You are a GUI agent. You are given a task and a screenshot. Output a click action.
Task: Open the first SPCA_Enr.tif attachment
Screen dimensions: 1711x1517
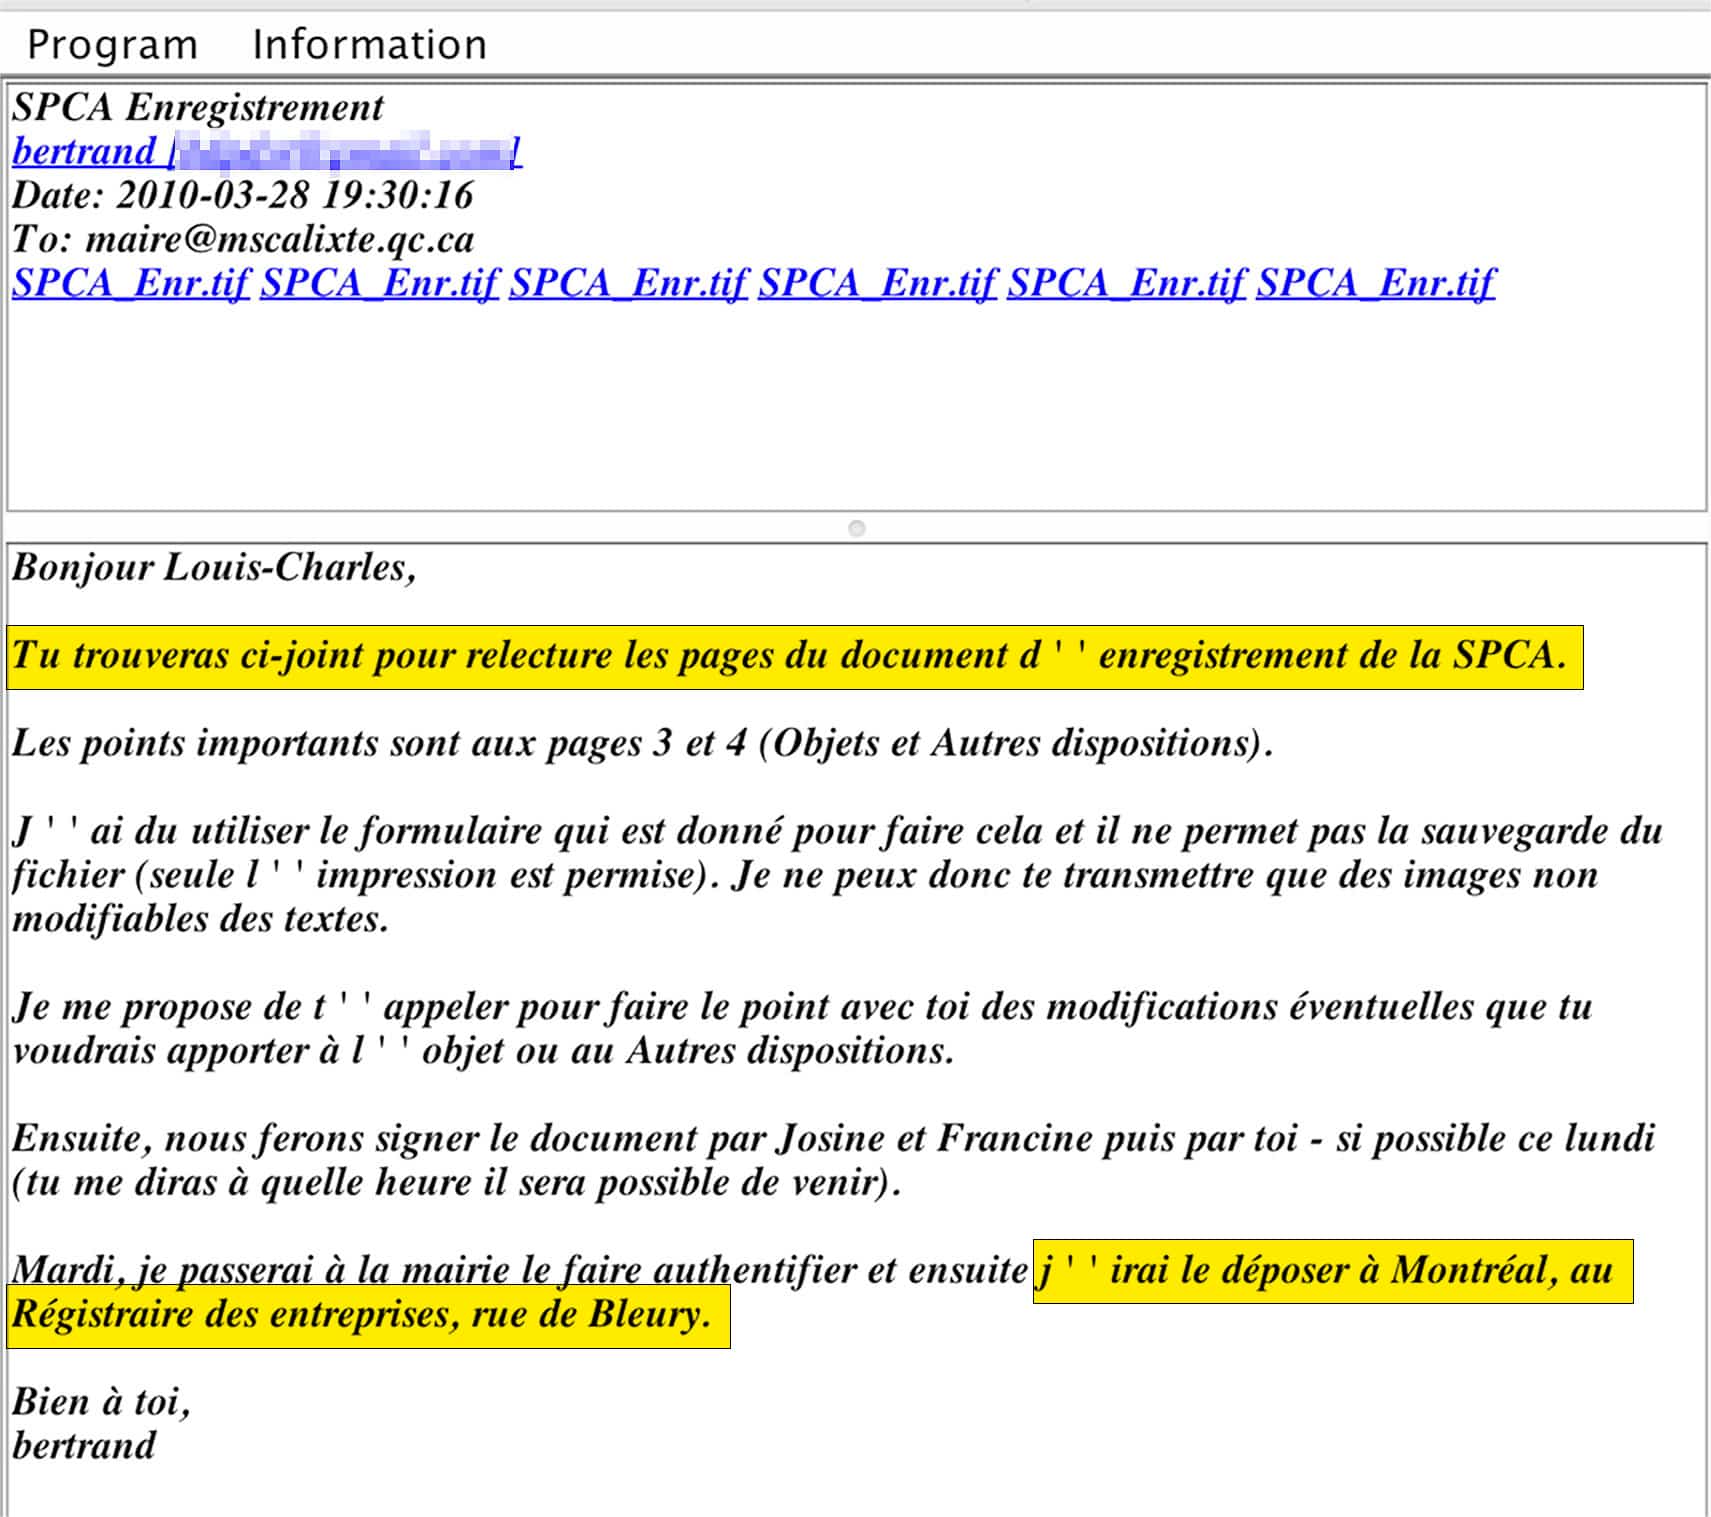pos(130,283)
